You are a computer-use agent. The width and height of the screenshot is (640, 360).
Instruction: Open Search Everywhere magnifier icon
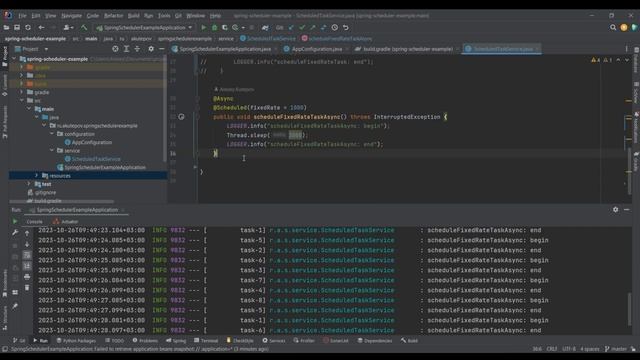coord(613,27)
